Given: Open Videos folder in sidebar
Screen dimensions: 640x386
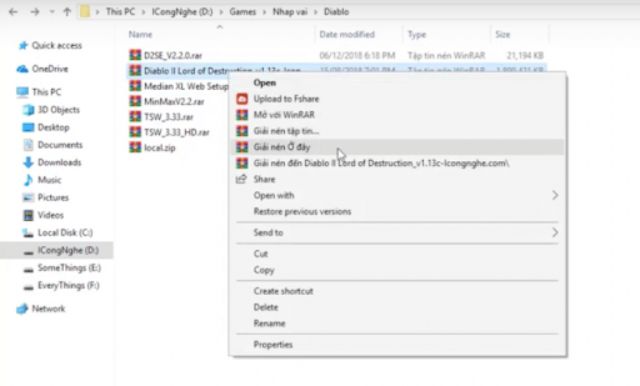Looking at the screenshot, I should 51,215.
